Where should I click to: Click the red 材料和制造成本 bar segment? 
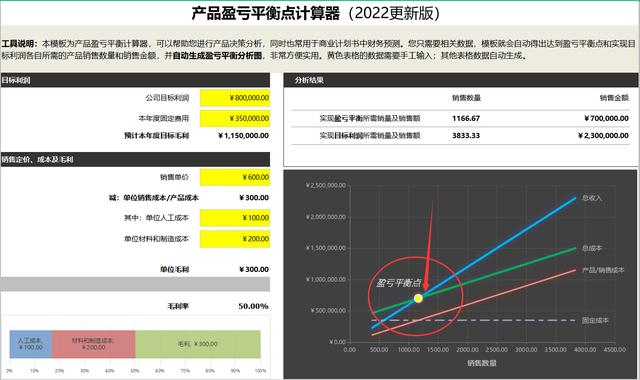coord(93,344)
